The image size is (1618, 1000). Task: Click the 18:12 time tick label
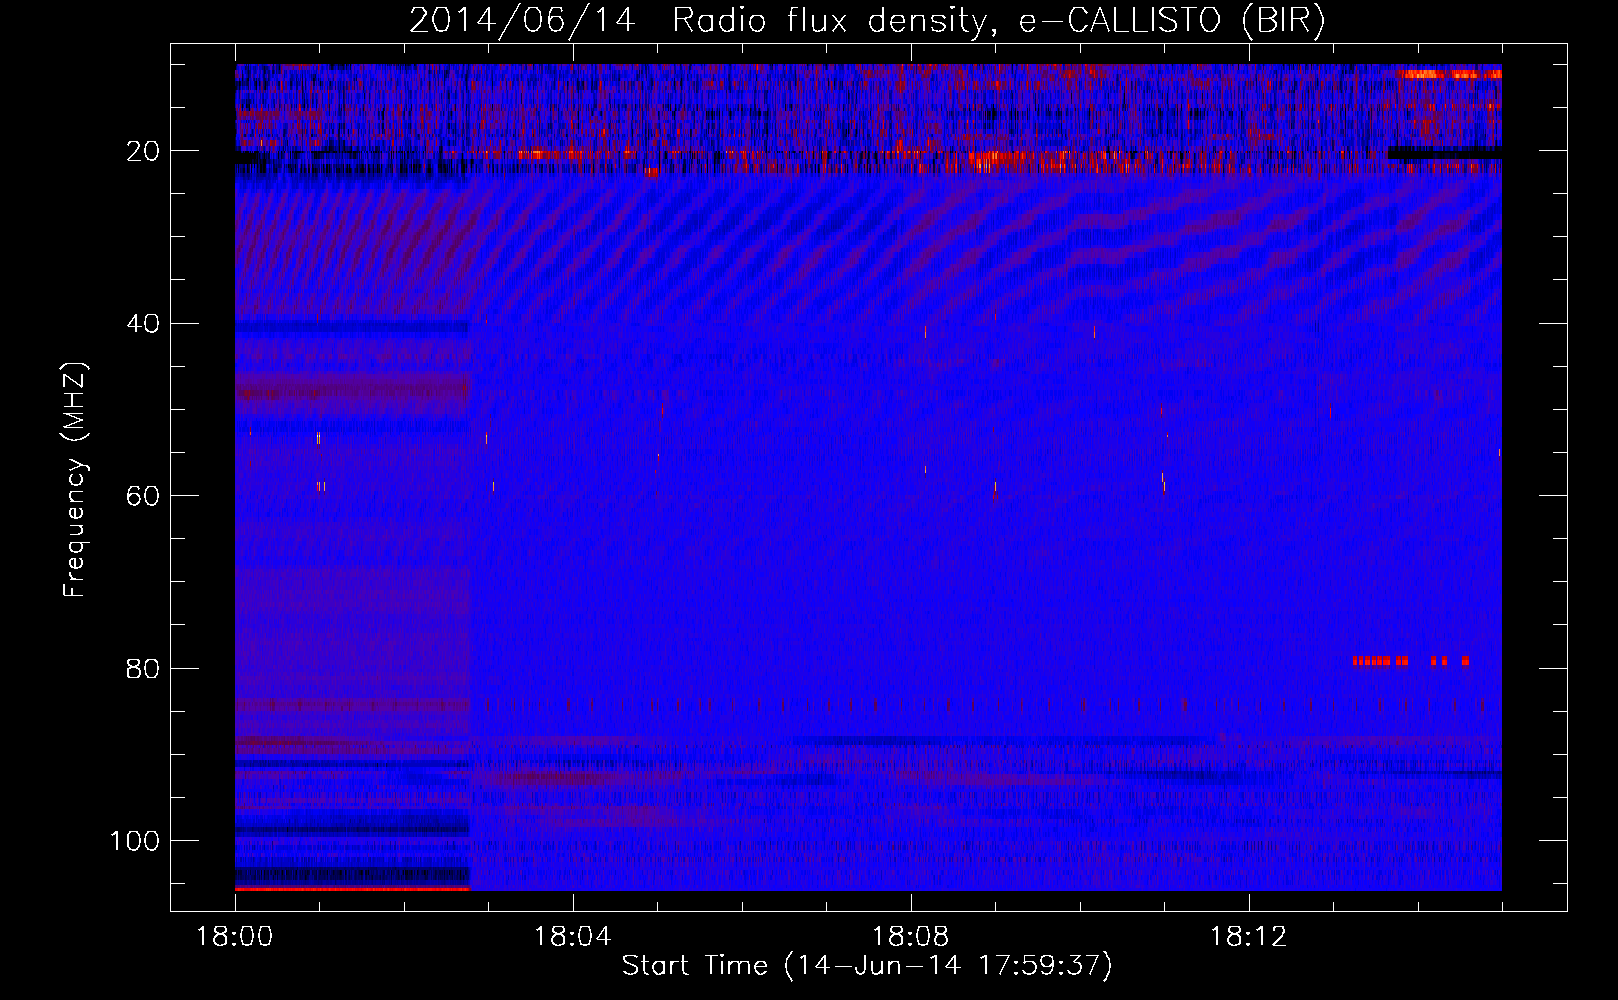tap(1248, 937)
